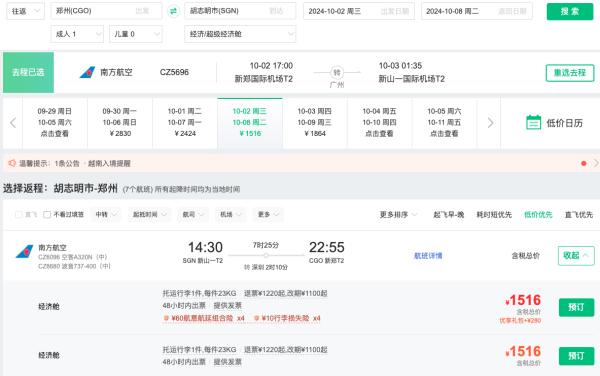Click shield icon beside ¥60 insurance
Viewport: 600px width, 376px height.
coord(166,318)
